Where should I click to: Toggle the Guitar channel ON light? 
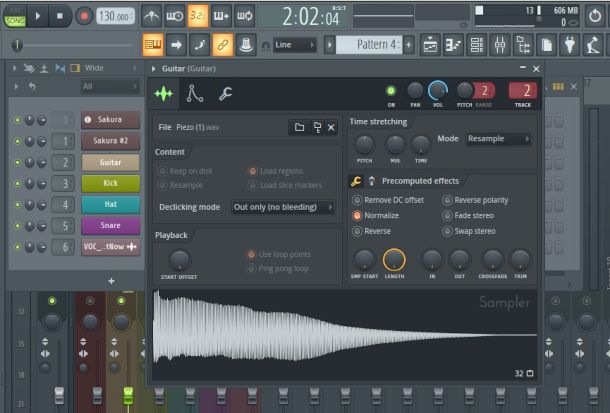click(x=391, y=91)
